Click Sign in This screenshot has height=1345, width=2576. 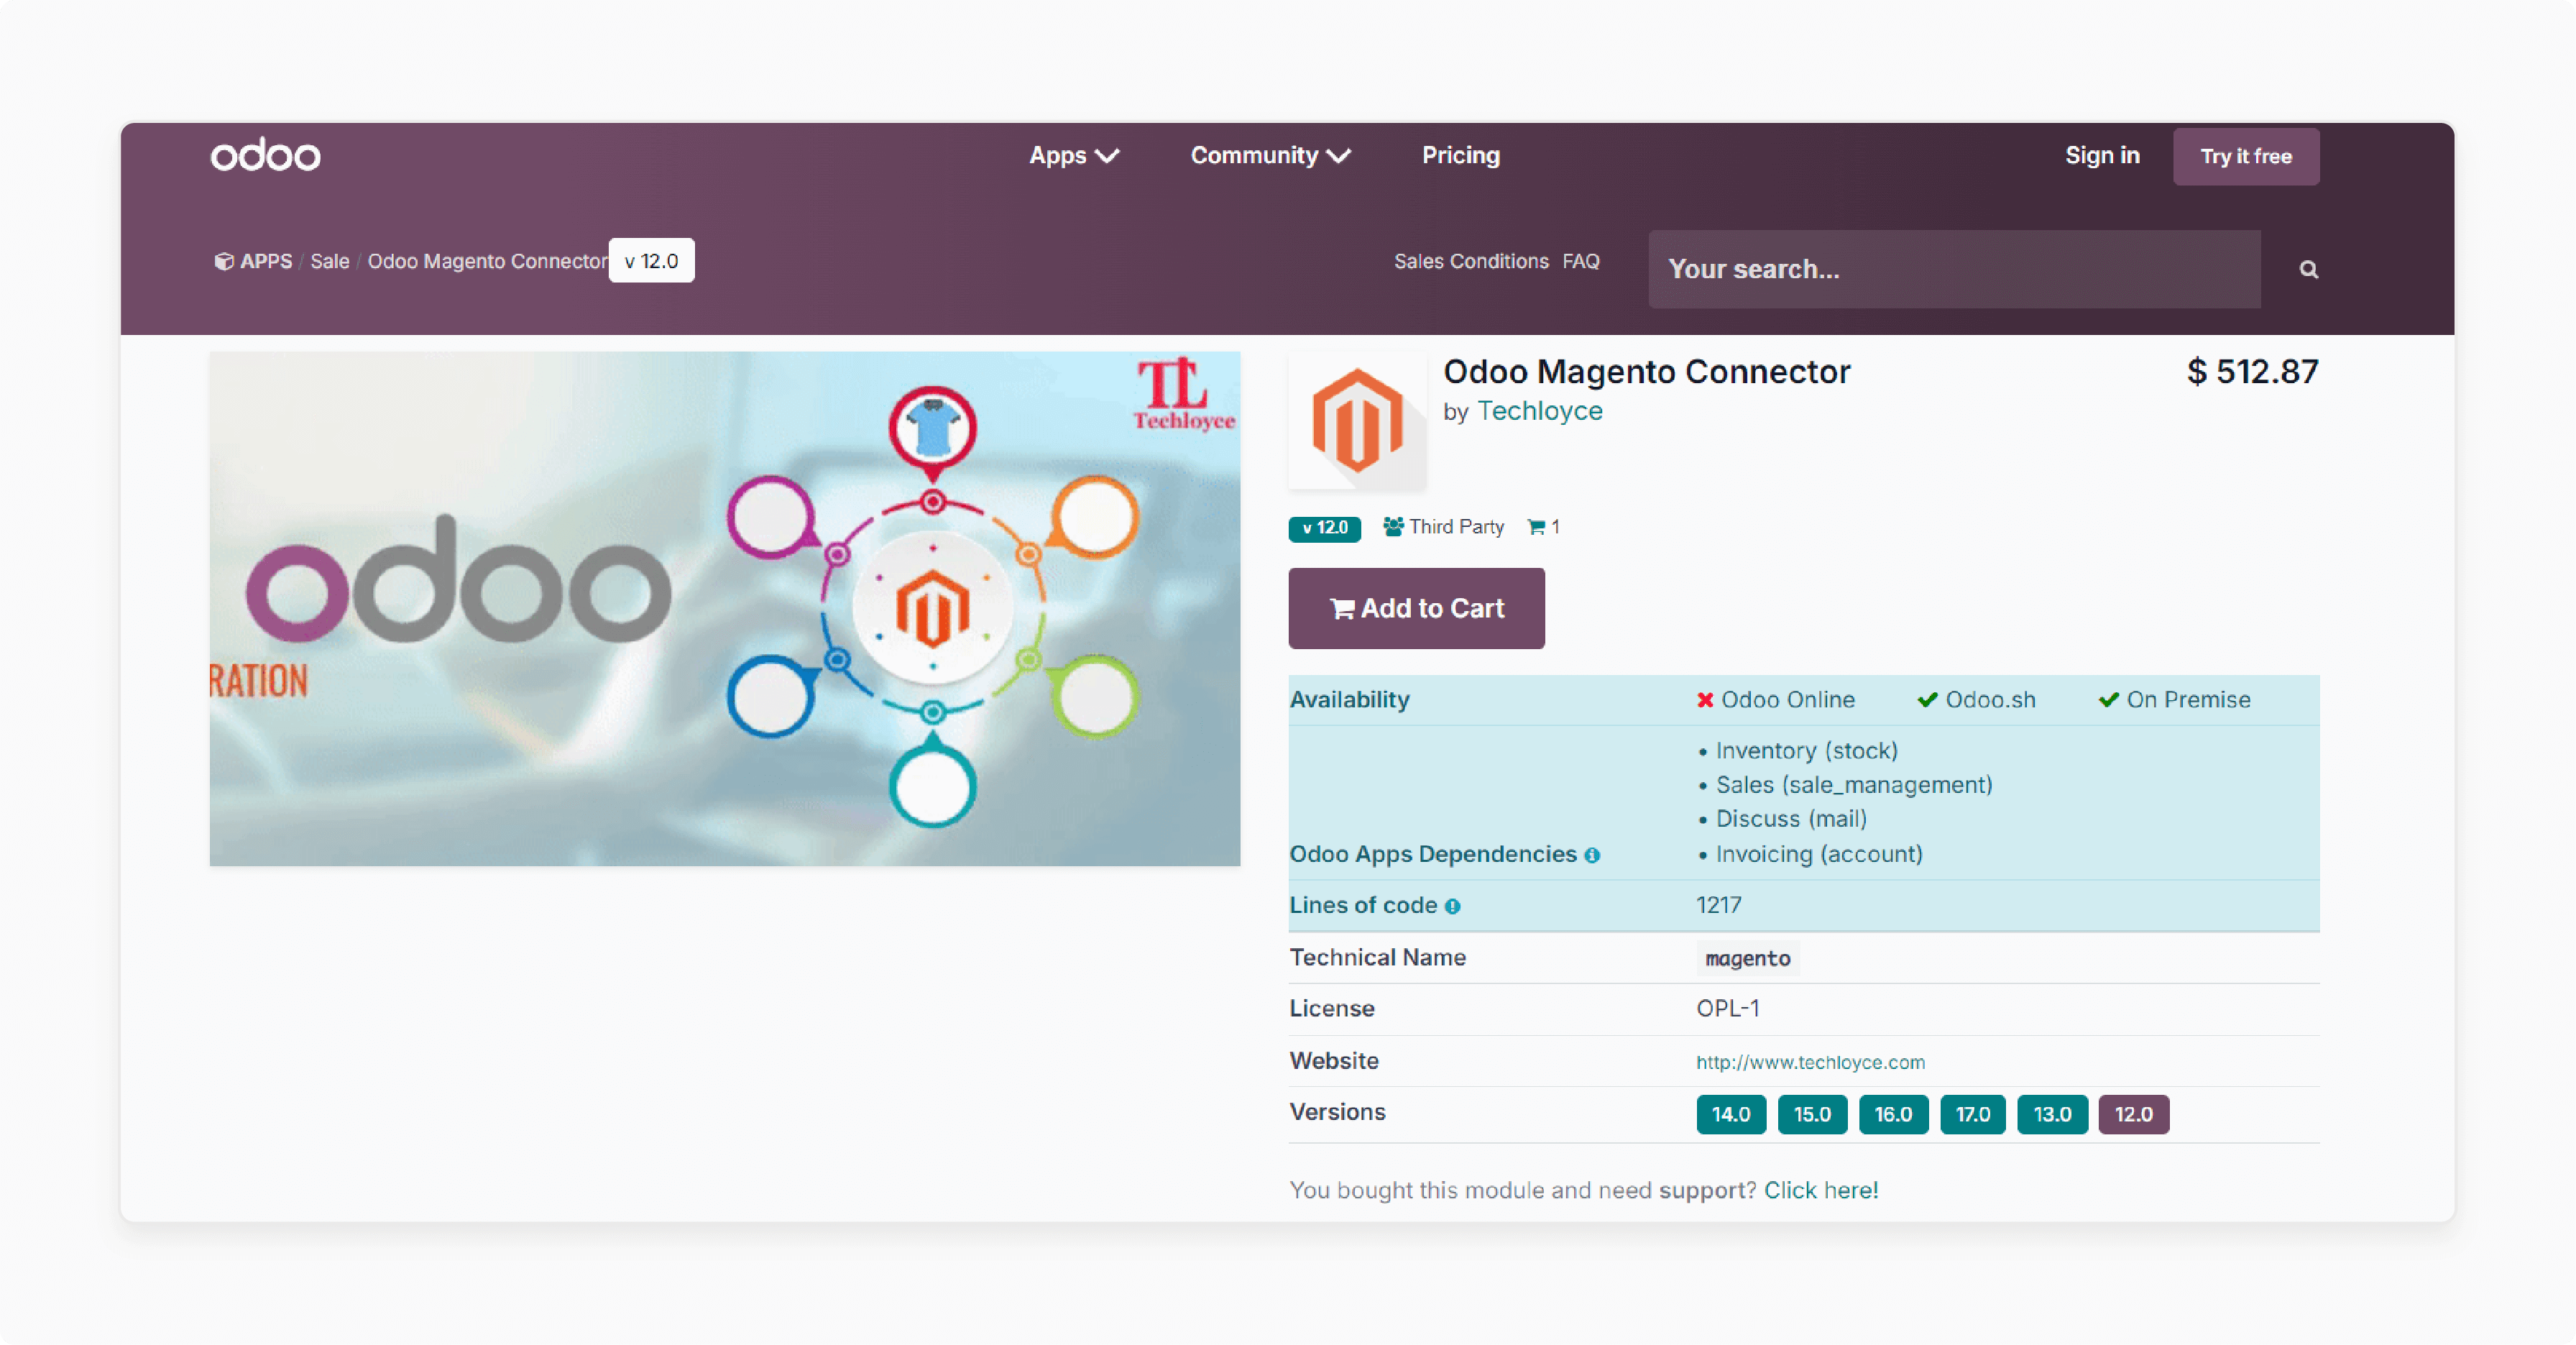point(2102,155)
